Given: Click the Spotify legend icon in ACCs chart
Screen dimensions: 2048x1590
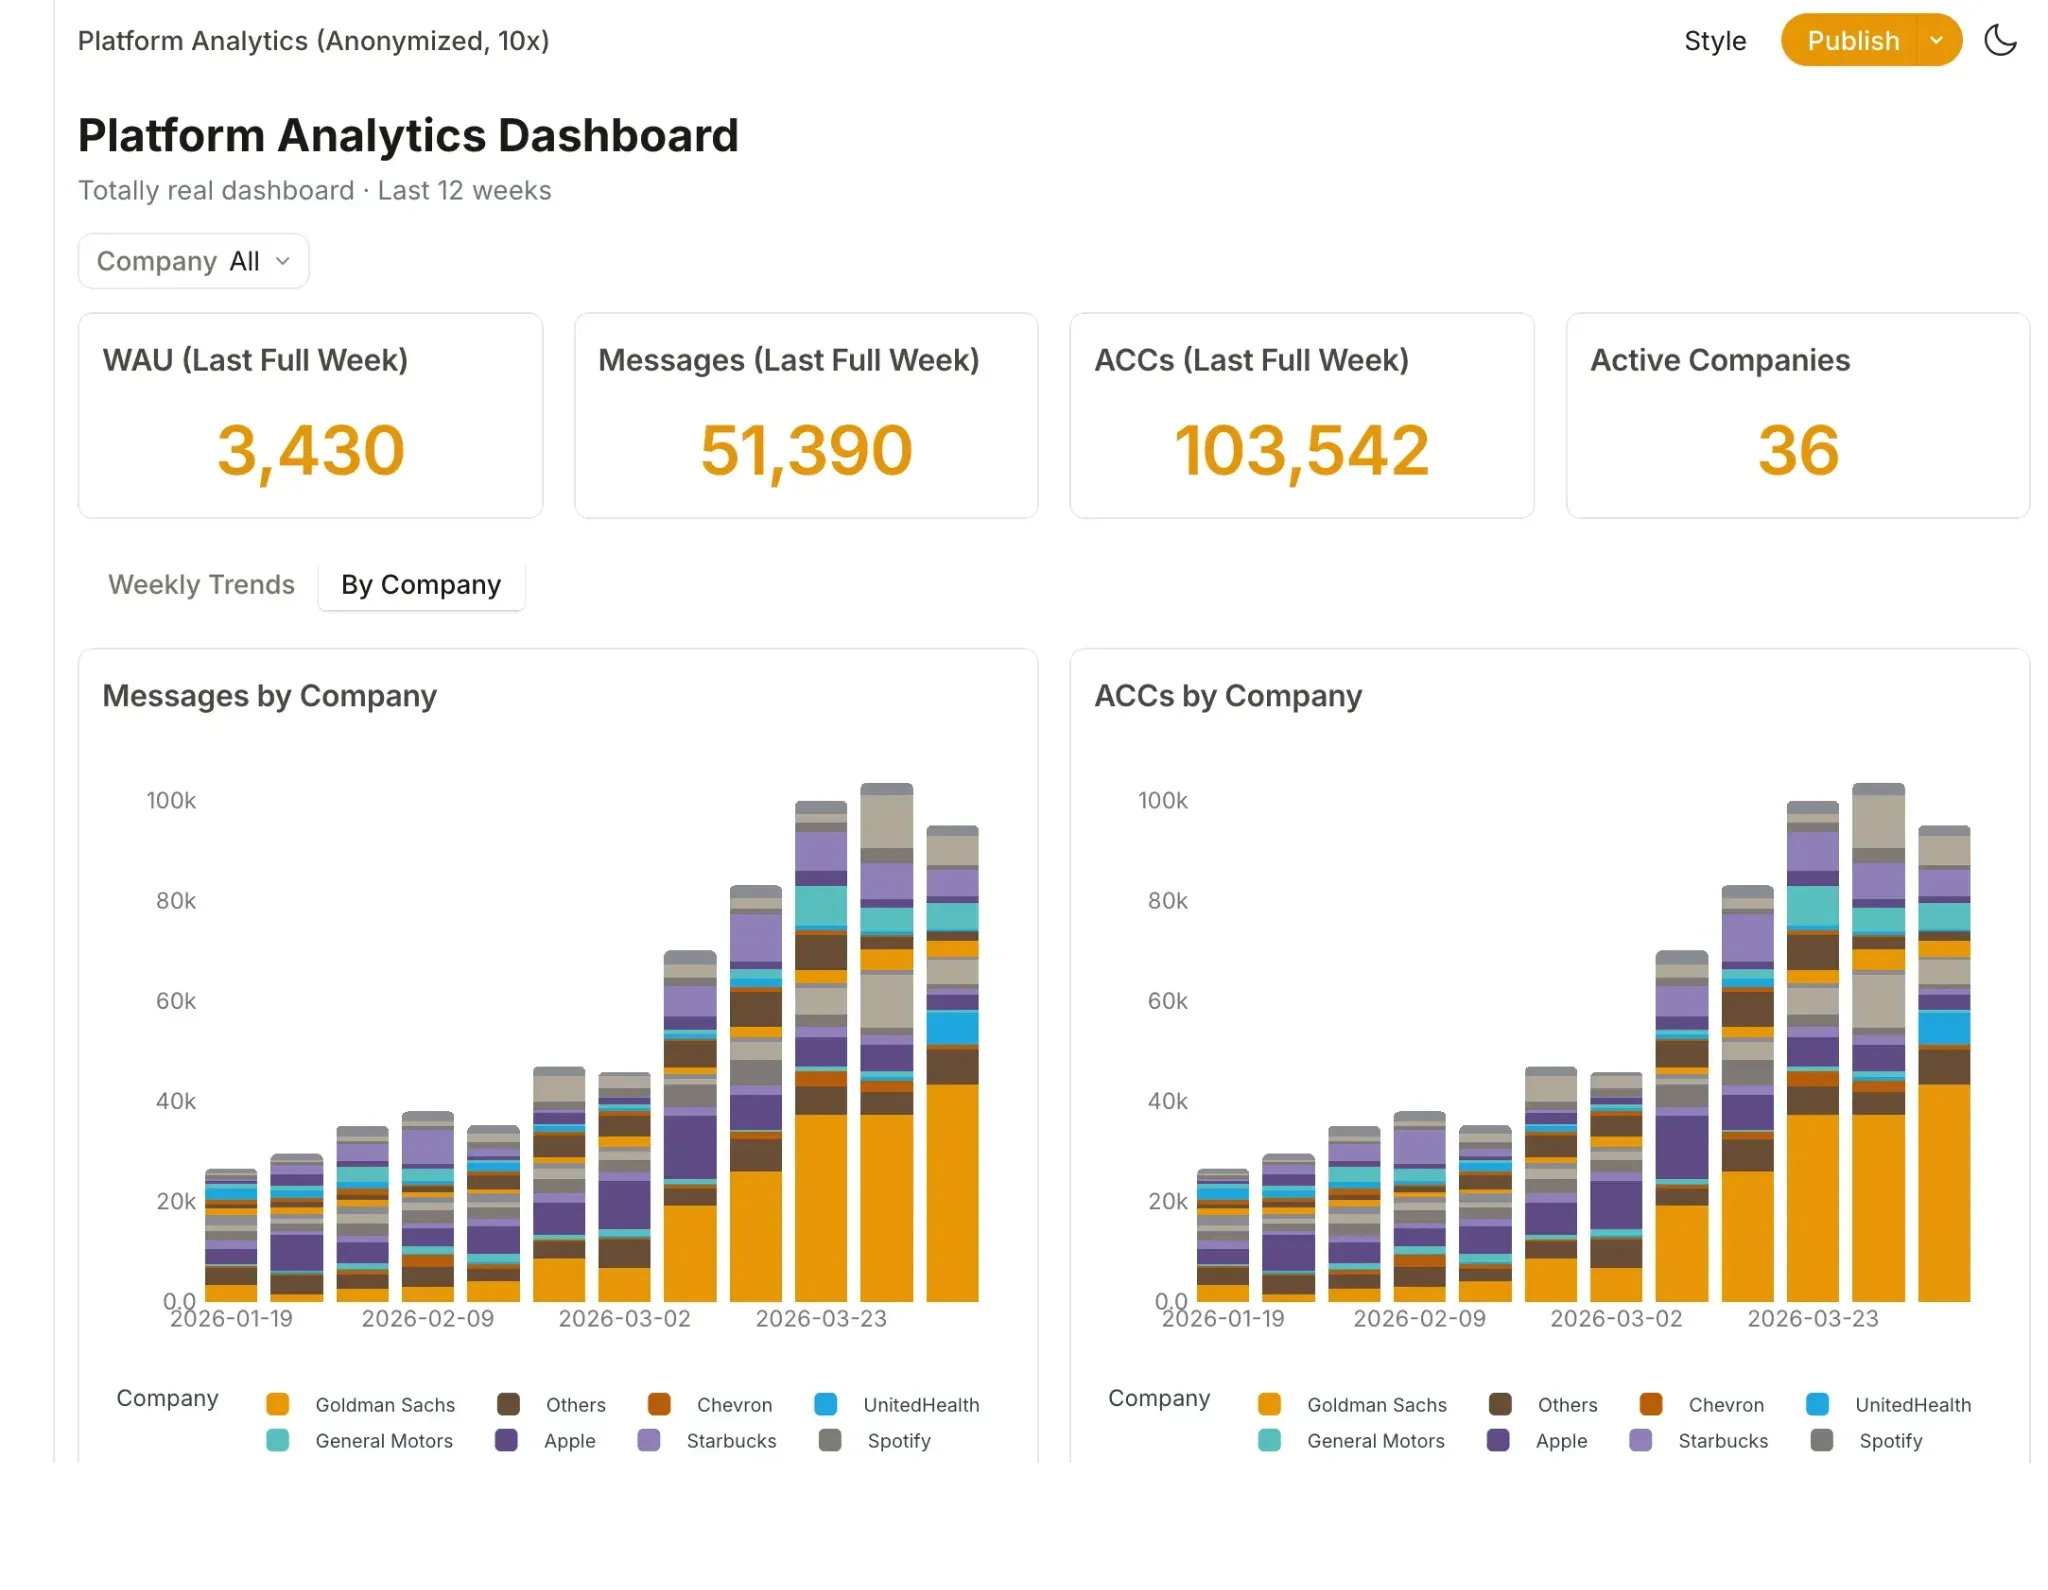Looking at the screenshot, I should click(1822, 1440).
